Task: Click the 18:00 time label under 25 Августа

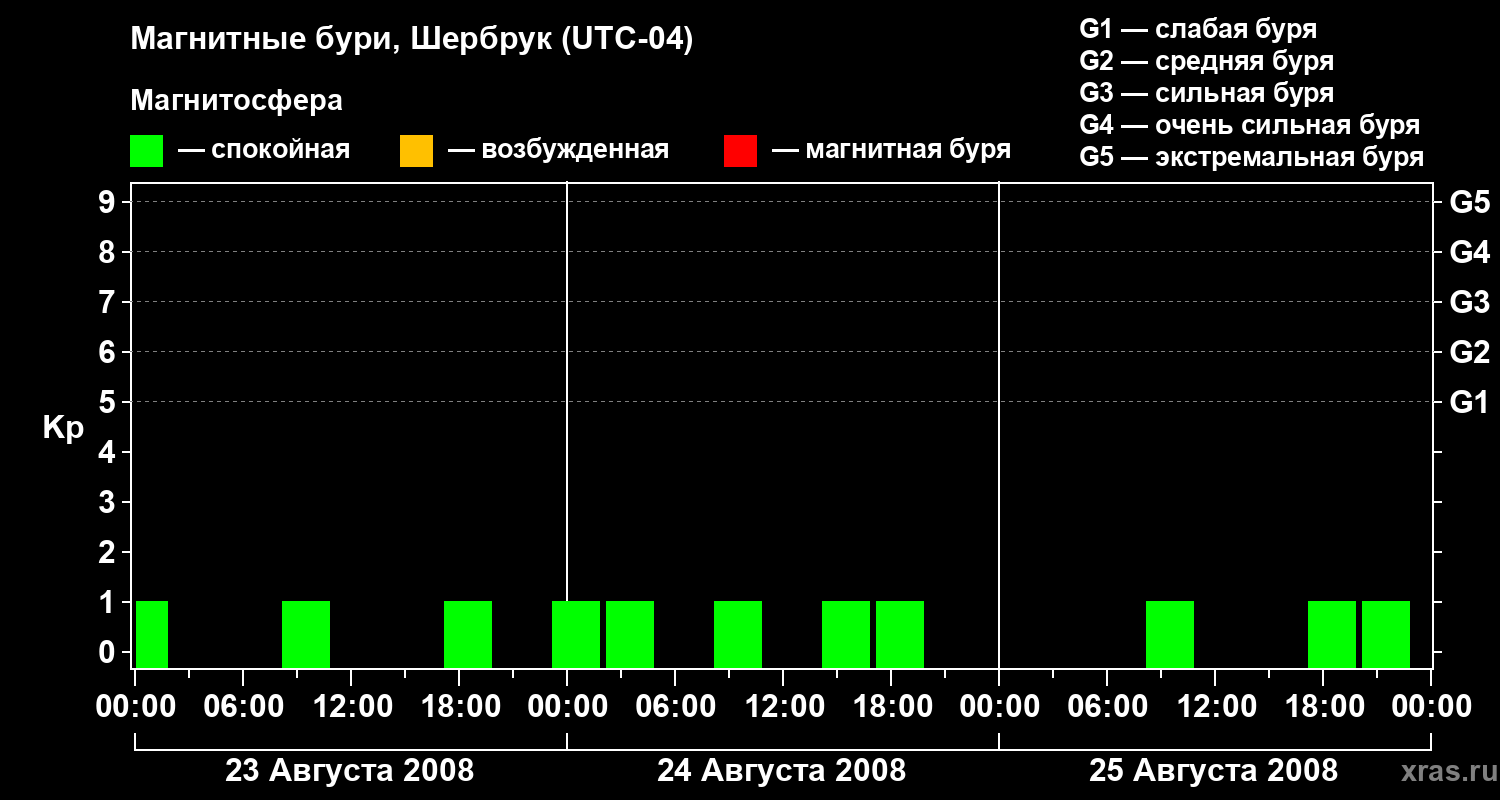Action: (x=1323, y=707)
